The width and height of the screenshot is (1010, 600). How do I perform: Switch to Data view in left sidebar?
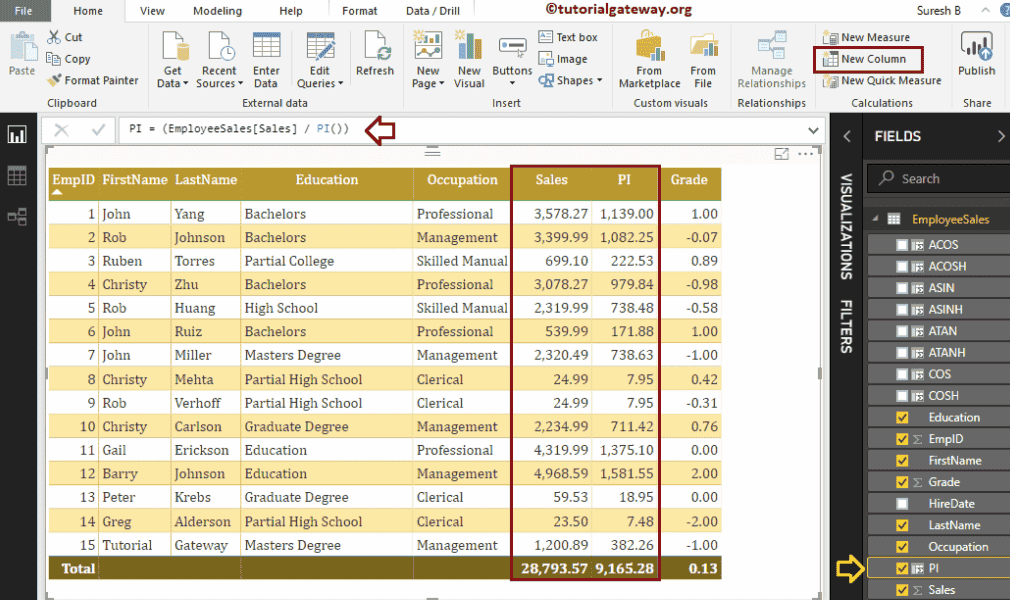(x=17, y=176)
